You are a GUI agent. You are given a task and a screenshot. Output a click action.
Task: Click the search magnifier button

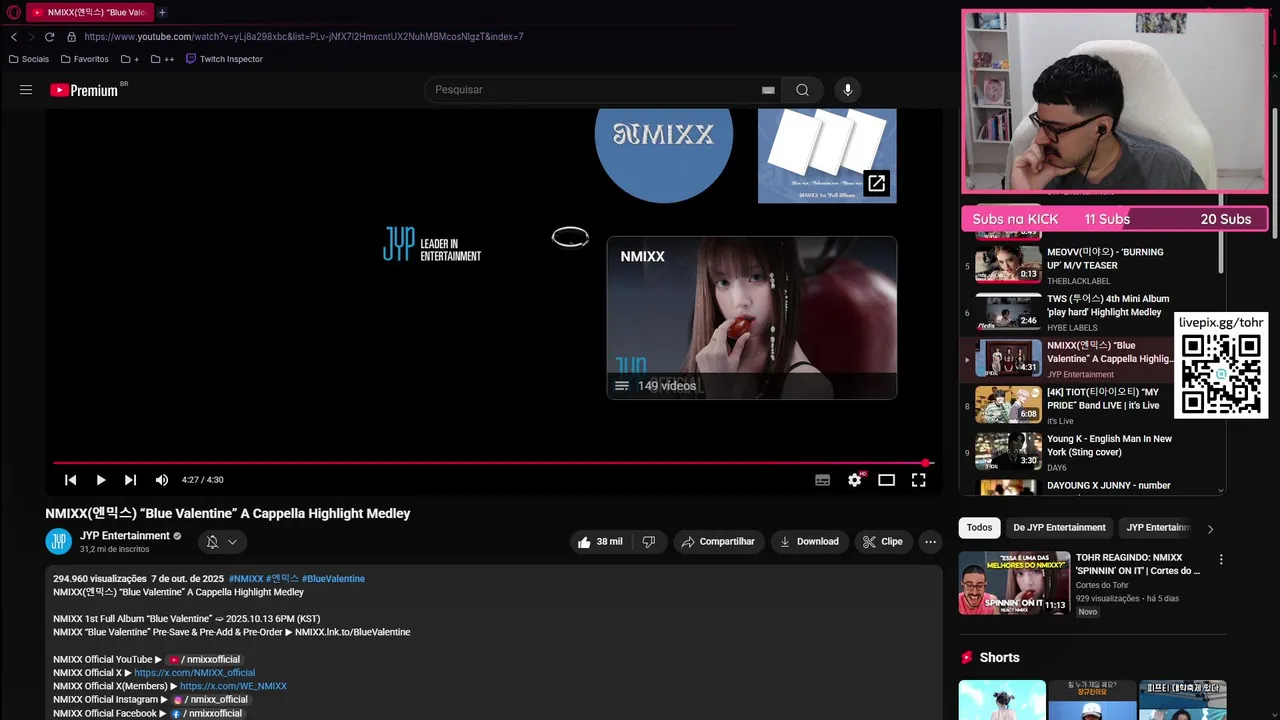pos(802,90)
